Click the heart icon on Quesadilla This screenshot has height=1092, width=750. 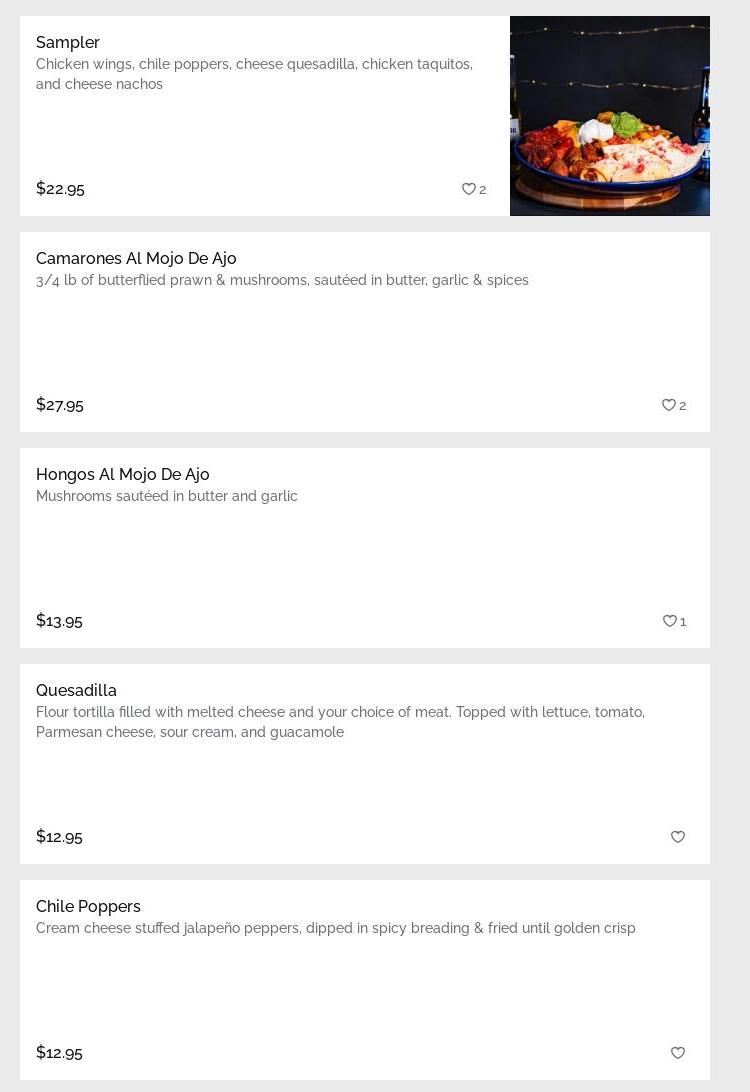(x=677, y=837)
